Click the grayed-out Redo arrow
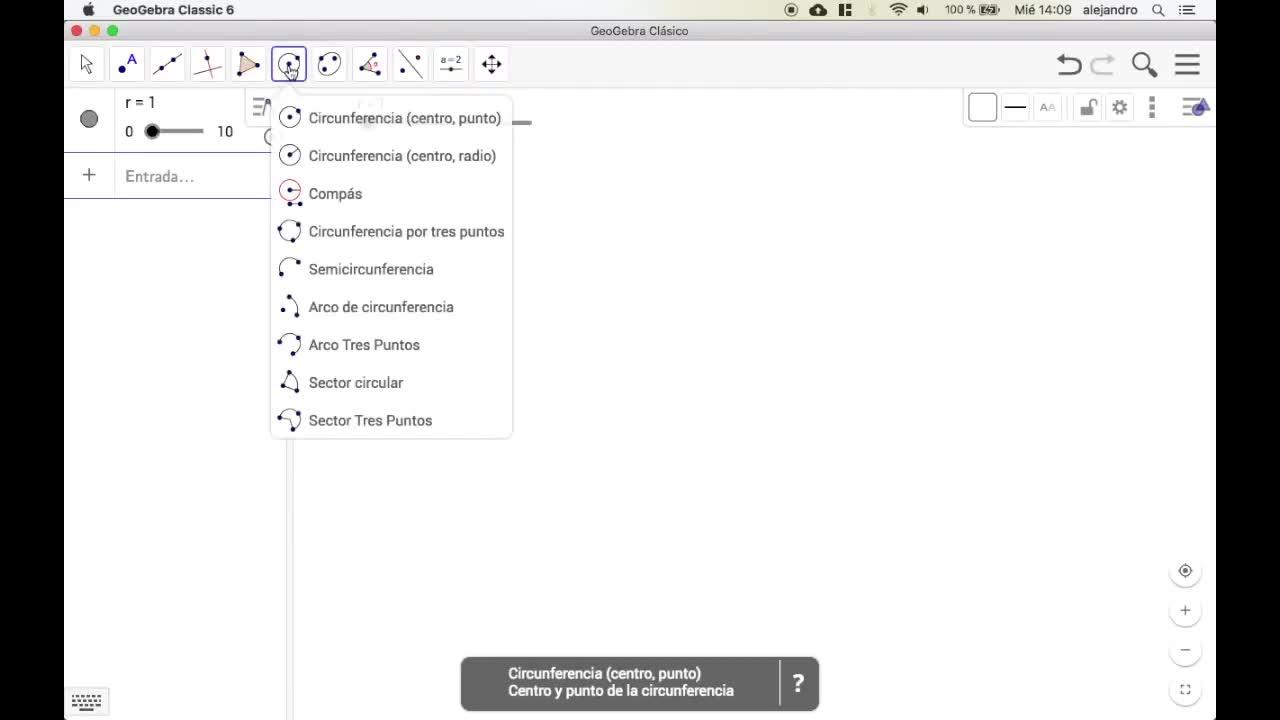 [1103, 65]
